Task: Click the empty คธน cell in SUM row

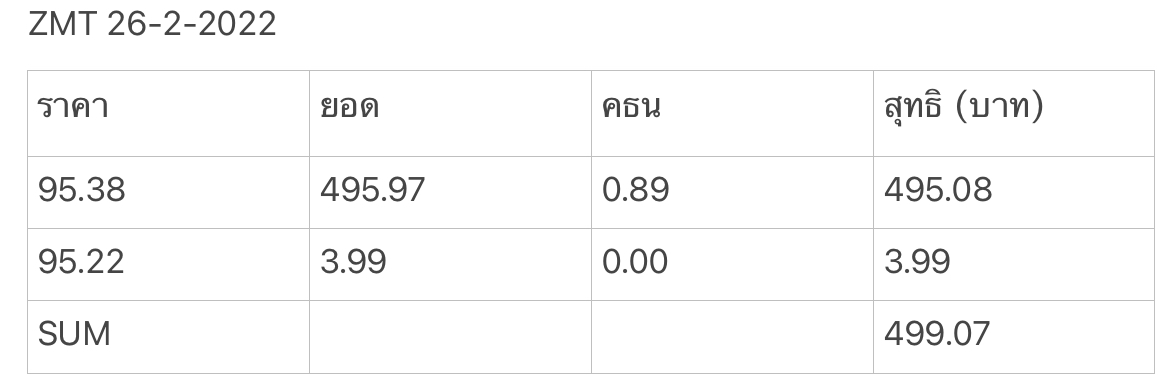Action: coord(733,337)
